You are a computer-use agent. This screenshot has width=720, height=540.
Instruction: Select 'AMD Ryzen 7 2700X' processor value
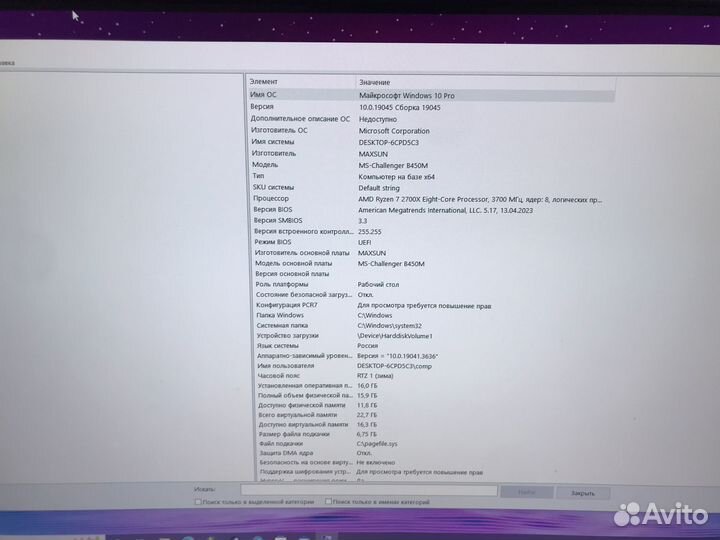[x=480, y=200]
